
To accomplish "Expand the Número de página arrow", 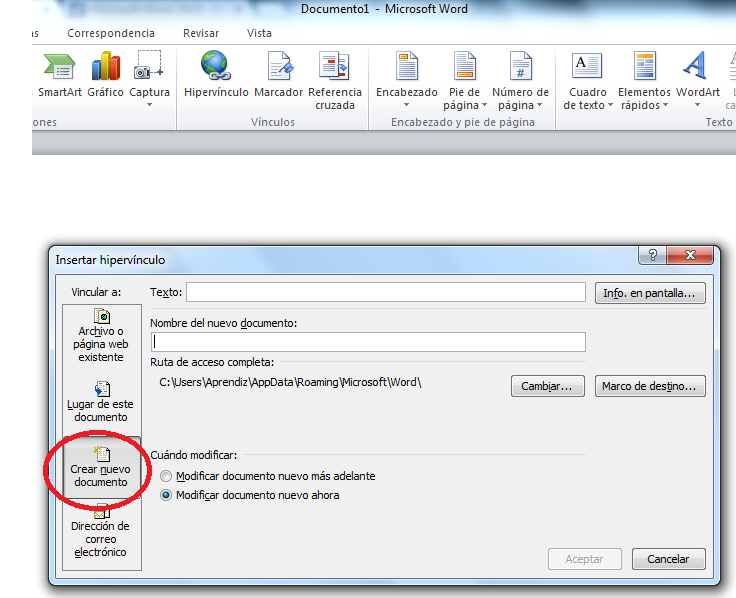I will tap(539, 105).
